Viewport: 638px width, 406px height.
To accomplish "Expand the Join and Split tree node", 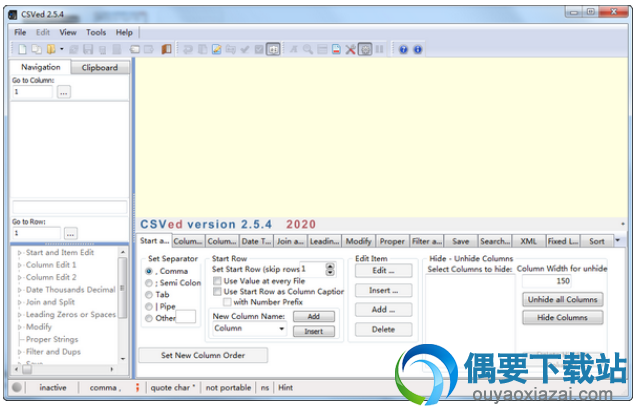I will click(x=19, y=303).
